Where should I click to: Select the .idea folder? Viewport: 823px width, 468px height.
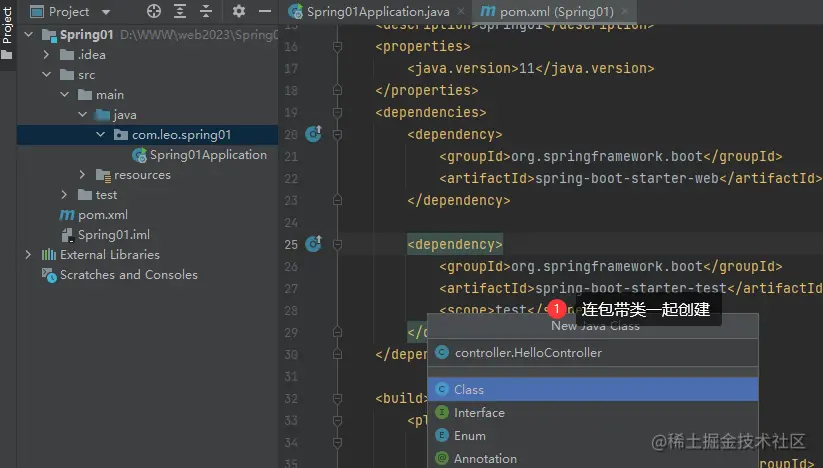(x=91, y=55)
